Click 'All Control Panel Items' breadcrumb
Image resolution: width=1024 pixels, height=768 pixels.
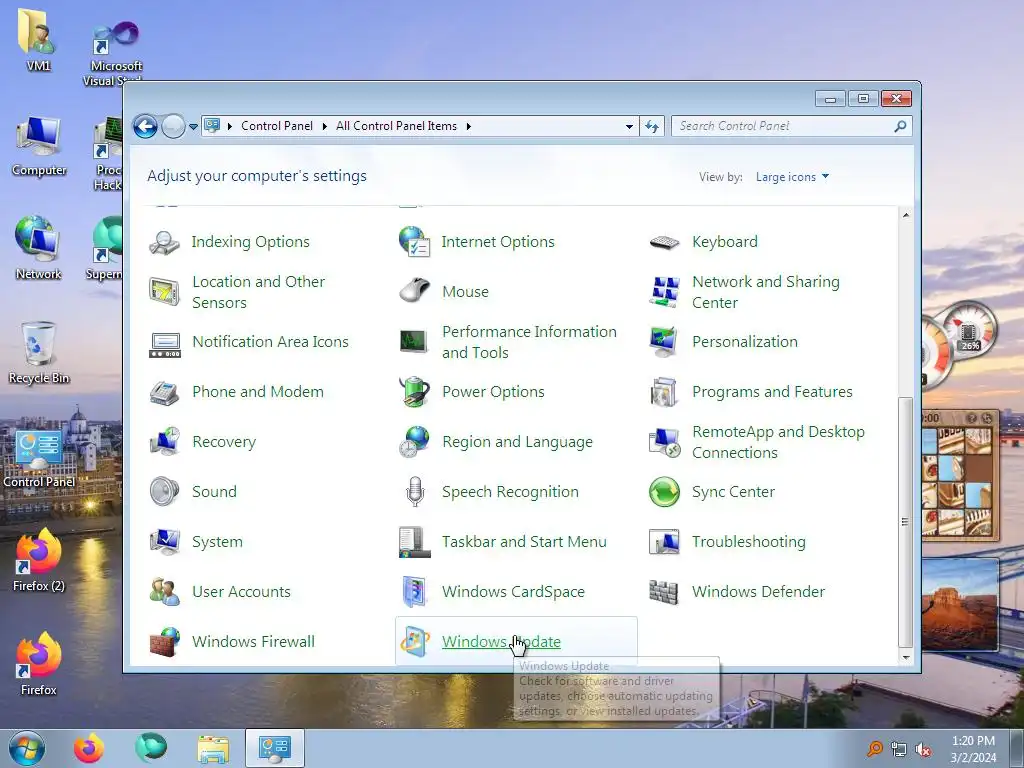pyautogui.click(x=396, y=126)
